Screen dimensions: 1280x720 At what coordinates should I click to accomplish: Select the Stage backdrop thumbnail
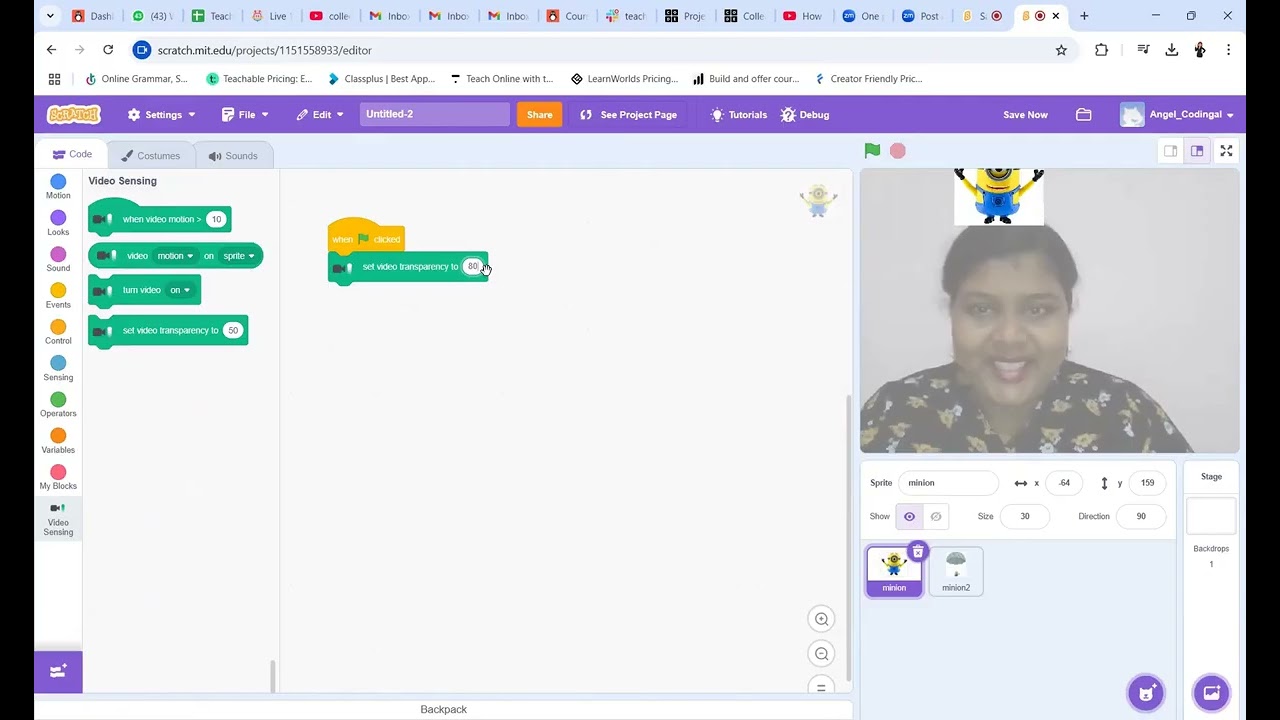click(1211, 516)
